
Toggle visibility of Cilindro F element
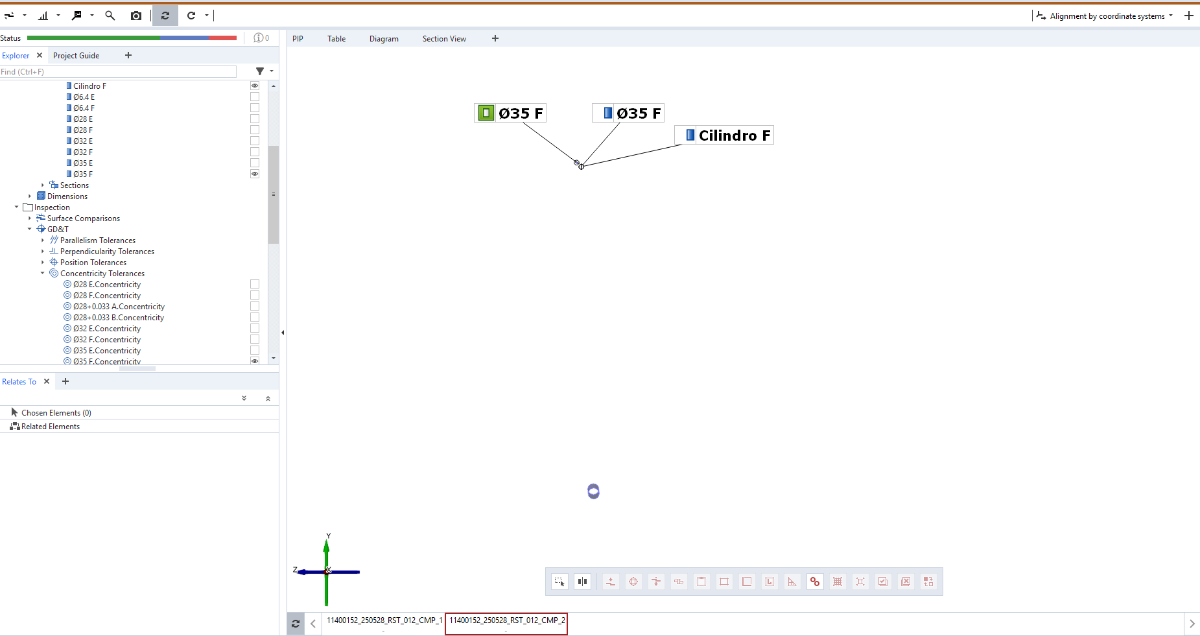click(x=254, y=86)
